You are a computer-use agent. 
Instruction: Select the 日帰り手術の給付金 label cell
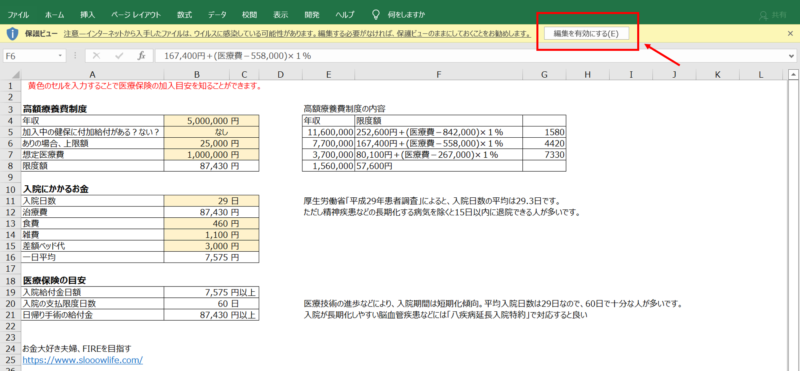pos(92,314)
